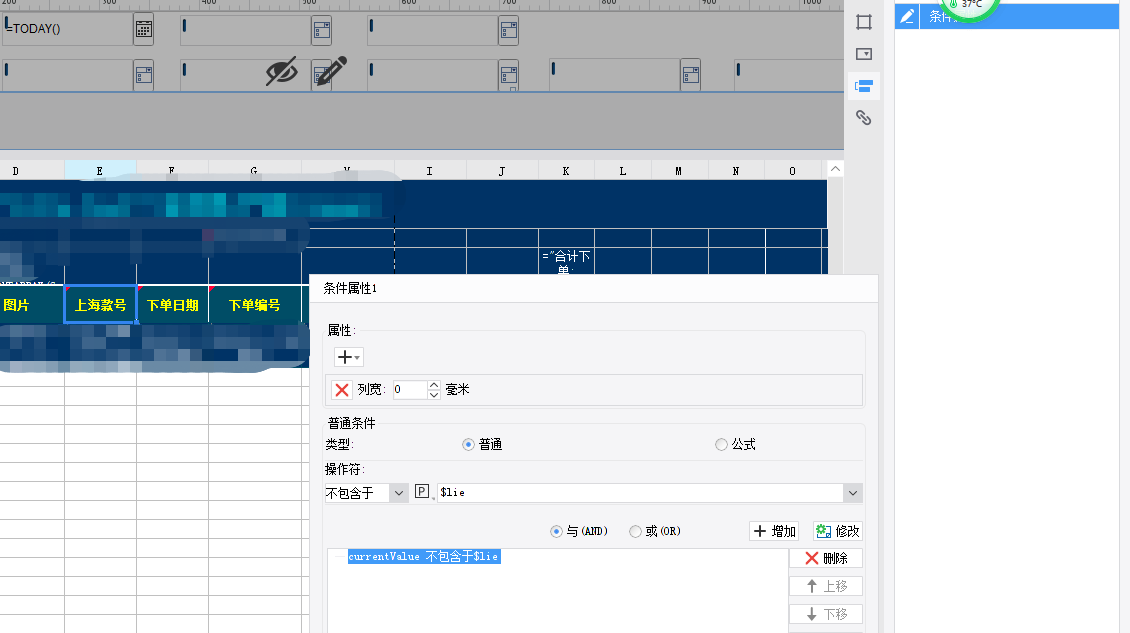Click the 修改 button

837,531
